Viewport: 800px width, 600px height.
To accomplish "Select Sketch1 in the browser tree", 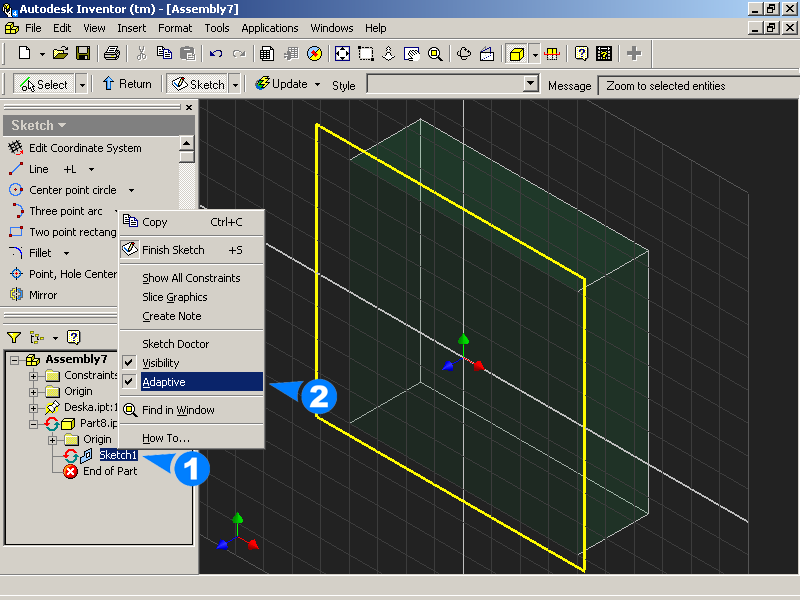I will pos(118,455).
